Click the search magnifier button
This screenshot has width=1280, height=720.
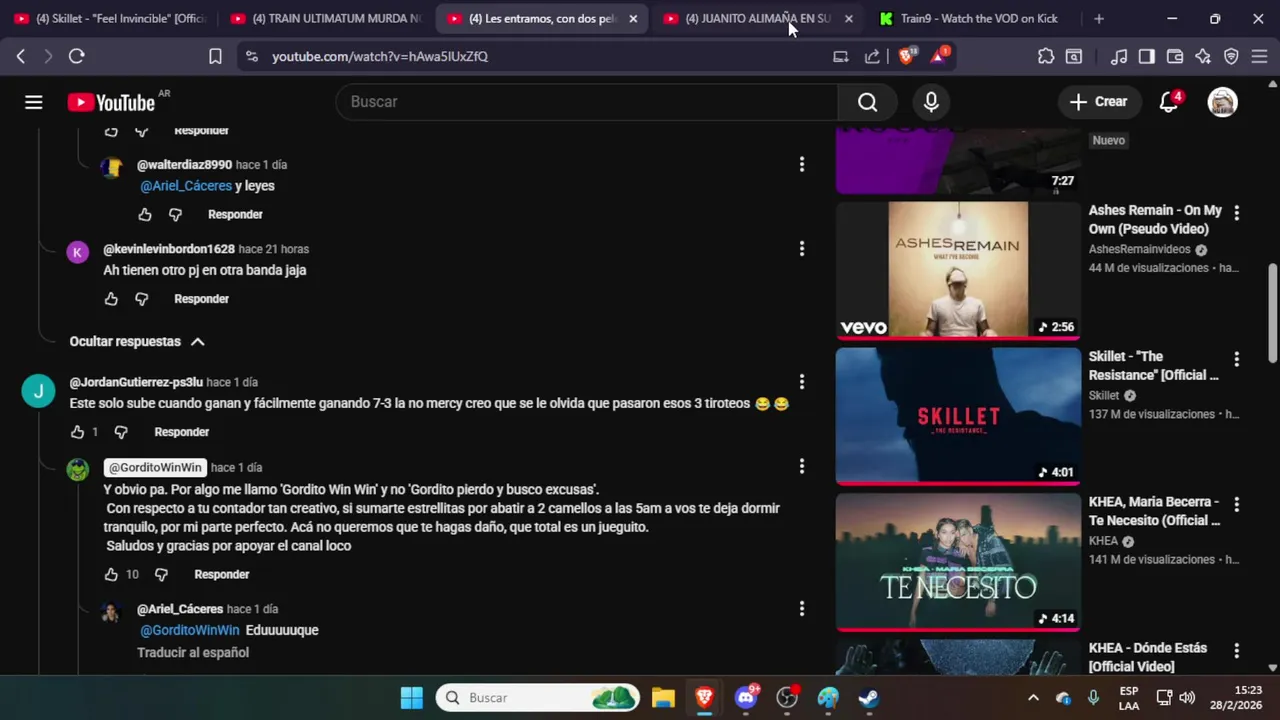tap(867, 102)
